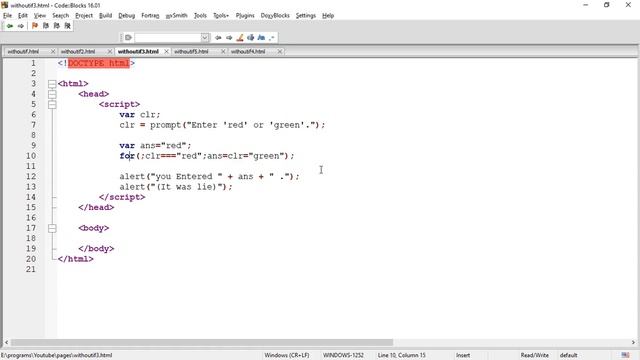This screenshot has width=640, height=360.
Task: Open the Fortran menu
Action: 150,16
